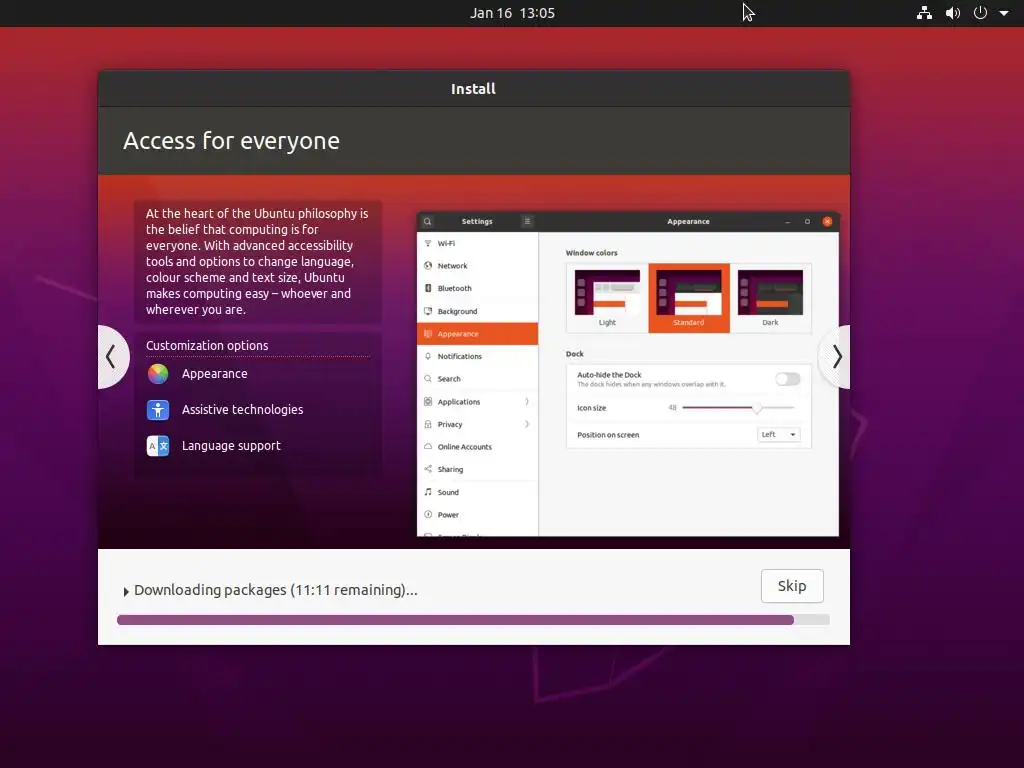1024x768 pixels.
Task: Open the clock showing Jan 16 13:05
Action: click(x=512, y=13)
